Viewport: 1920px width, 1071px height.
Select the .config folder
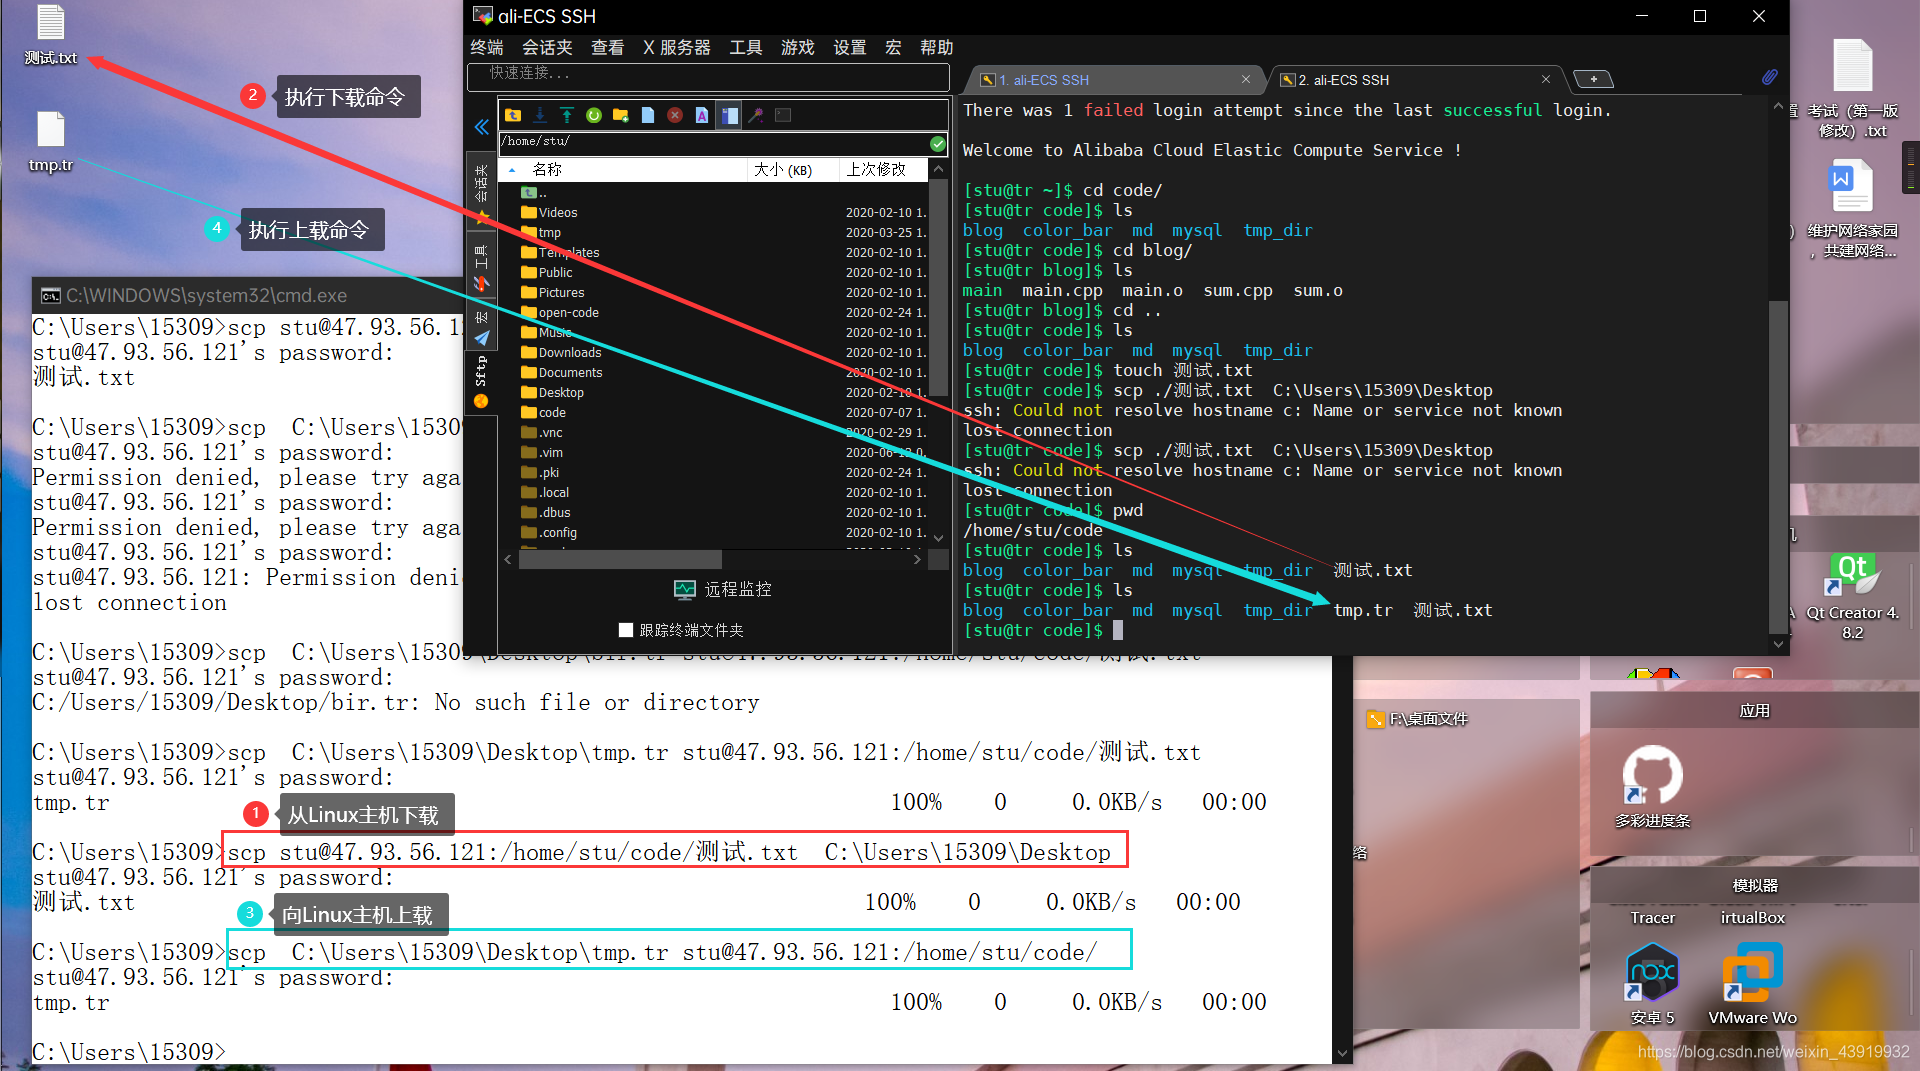(x=714, y=533)
